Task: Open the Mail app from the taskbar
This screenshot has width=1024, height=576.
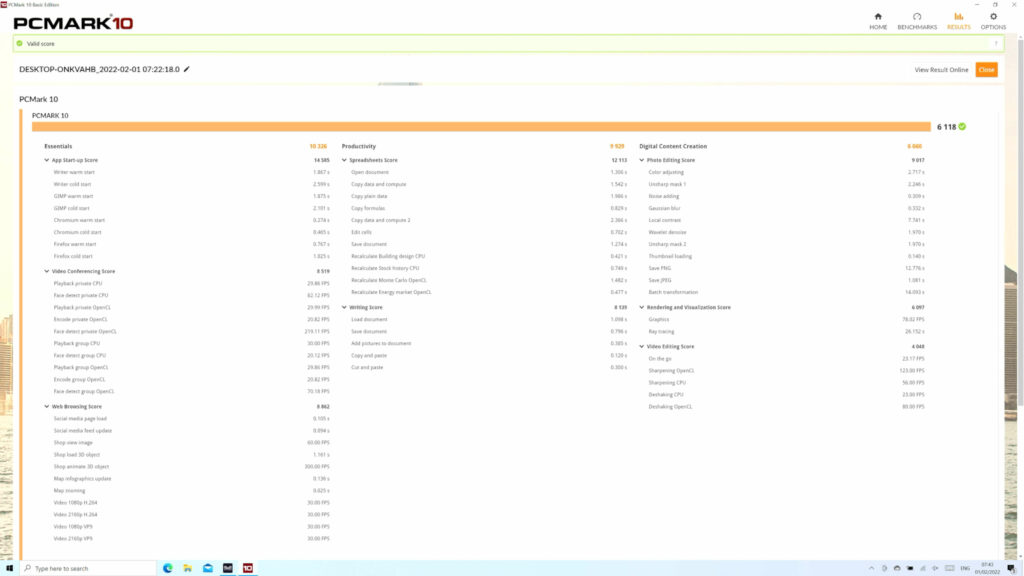Action: pyautogui.click(x=208, y=568)
